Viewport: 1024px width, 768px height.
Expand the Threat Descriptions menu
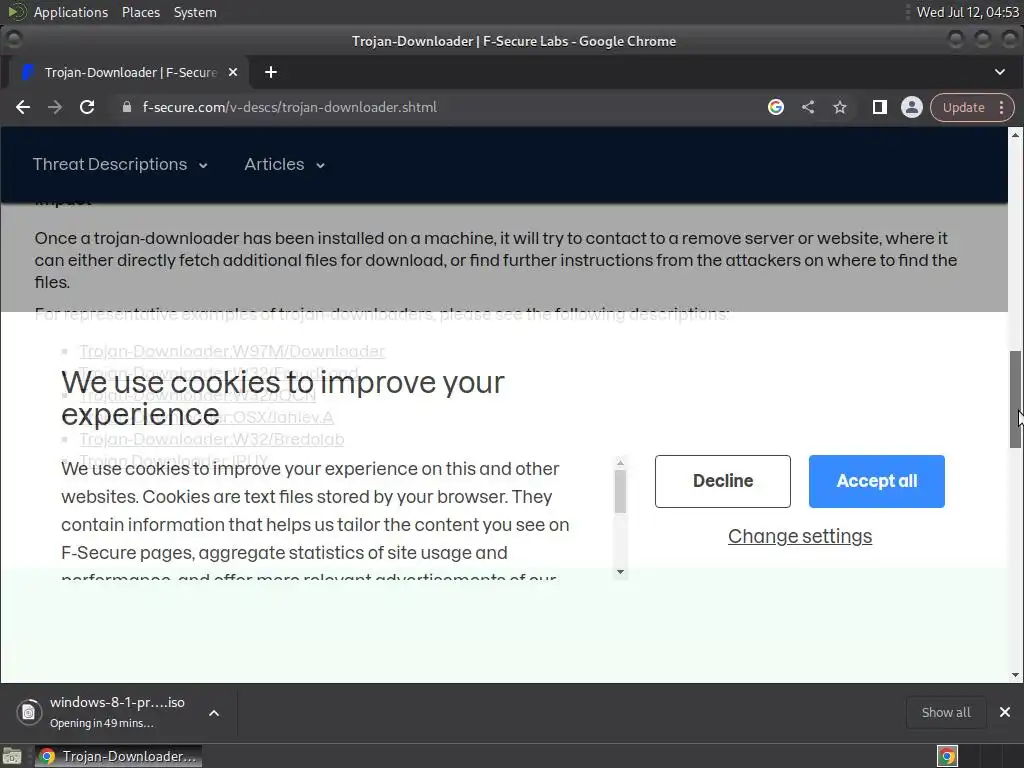(120, 165)
